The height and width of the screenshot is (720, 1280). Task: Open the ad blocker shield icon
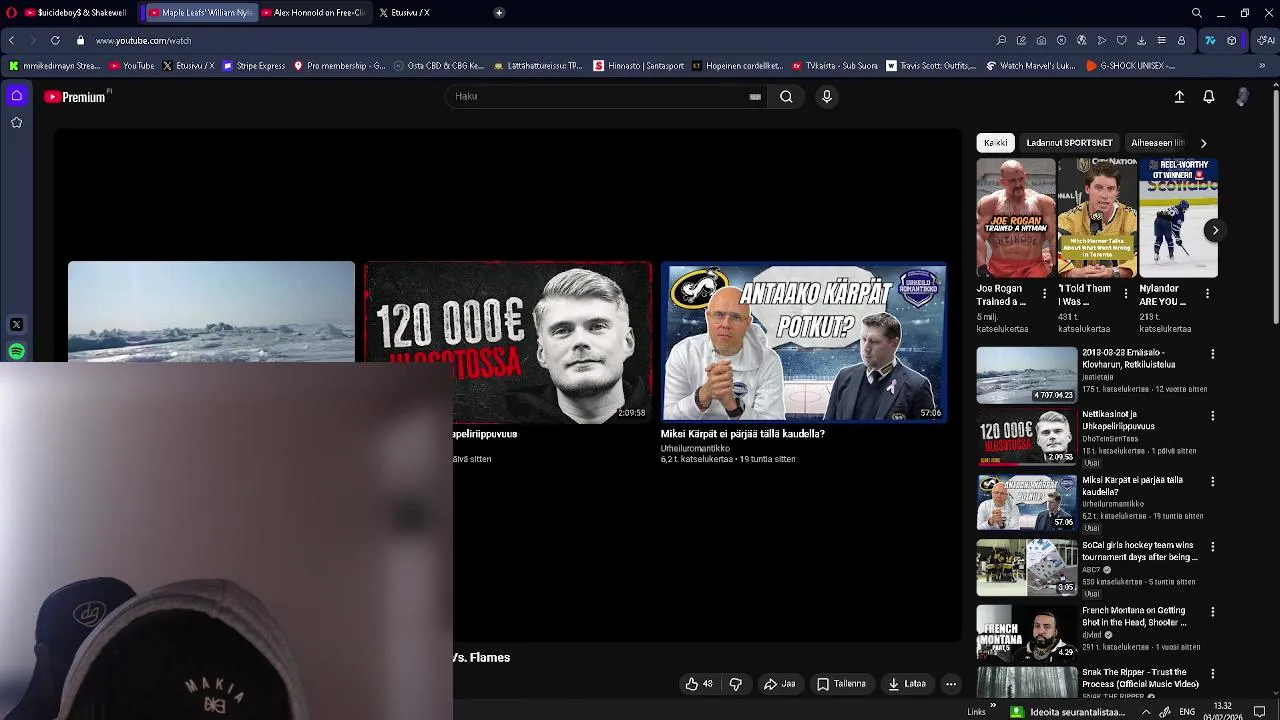pyautogui.click(x=1061, y=40)
